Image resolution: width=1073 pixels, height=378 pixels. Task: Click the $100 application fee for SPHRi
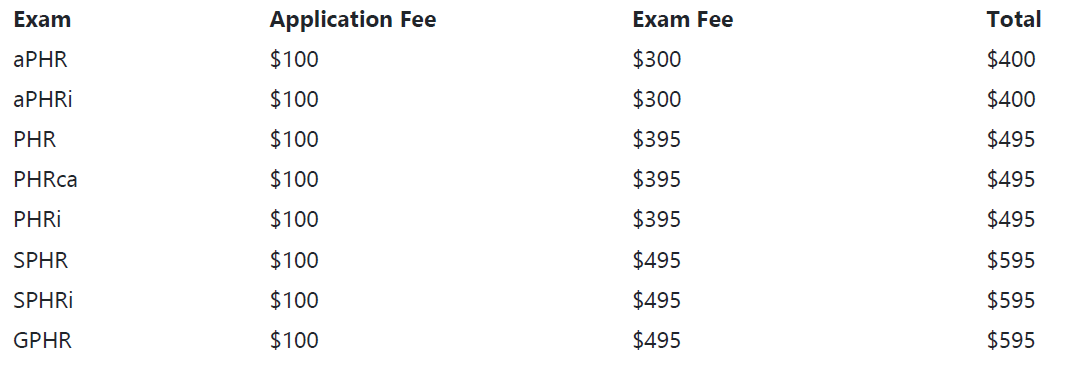pos(294,300)
